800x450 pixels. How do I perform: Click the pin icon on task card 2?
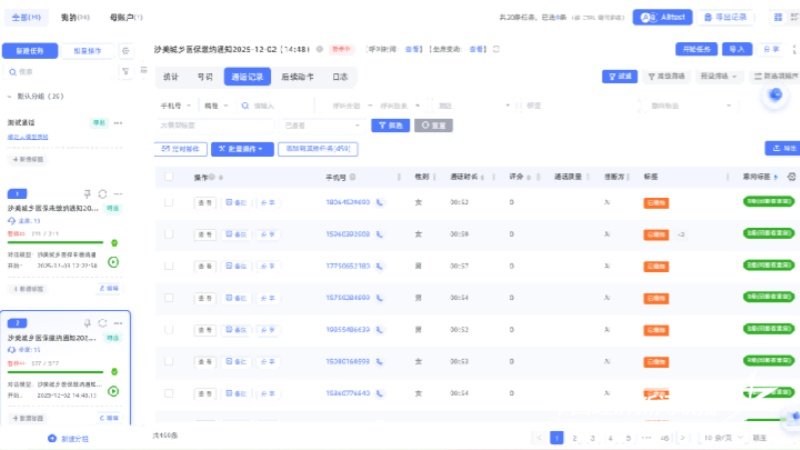point(88,323)
